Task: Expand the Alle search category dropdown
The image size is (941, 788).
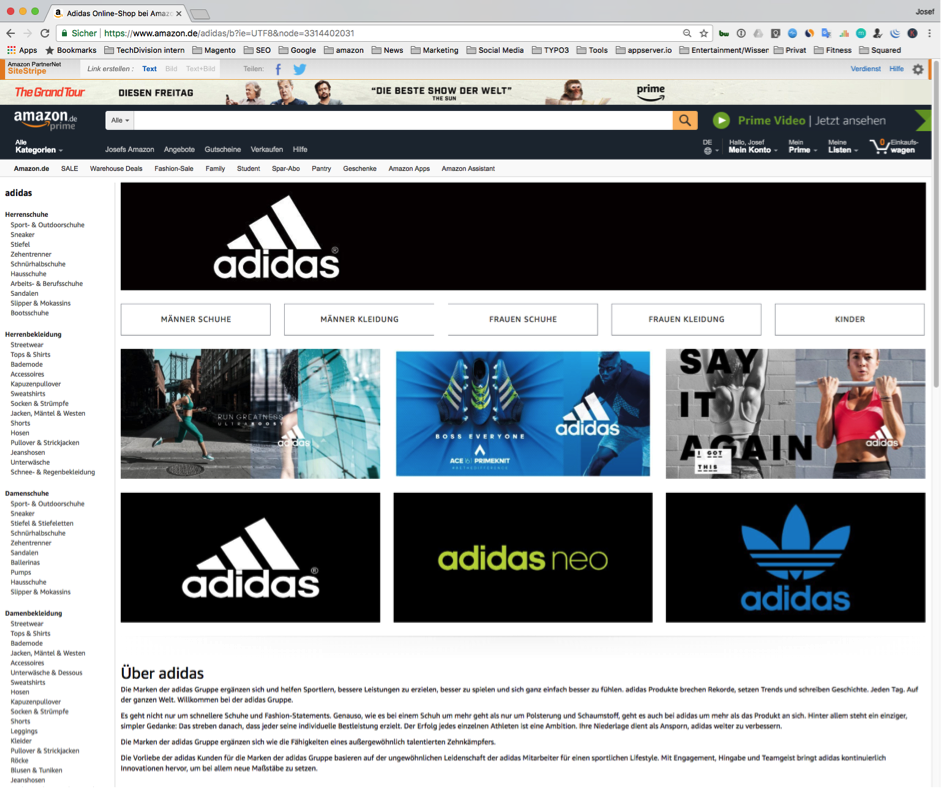Action: [x=119, y=121]
